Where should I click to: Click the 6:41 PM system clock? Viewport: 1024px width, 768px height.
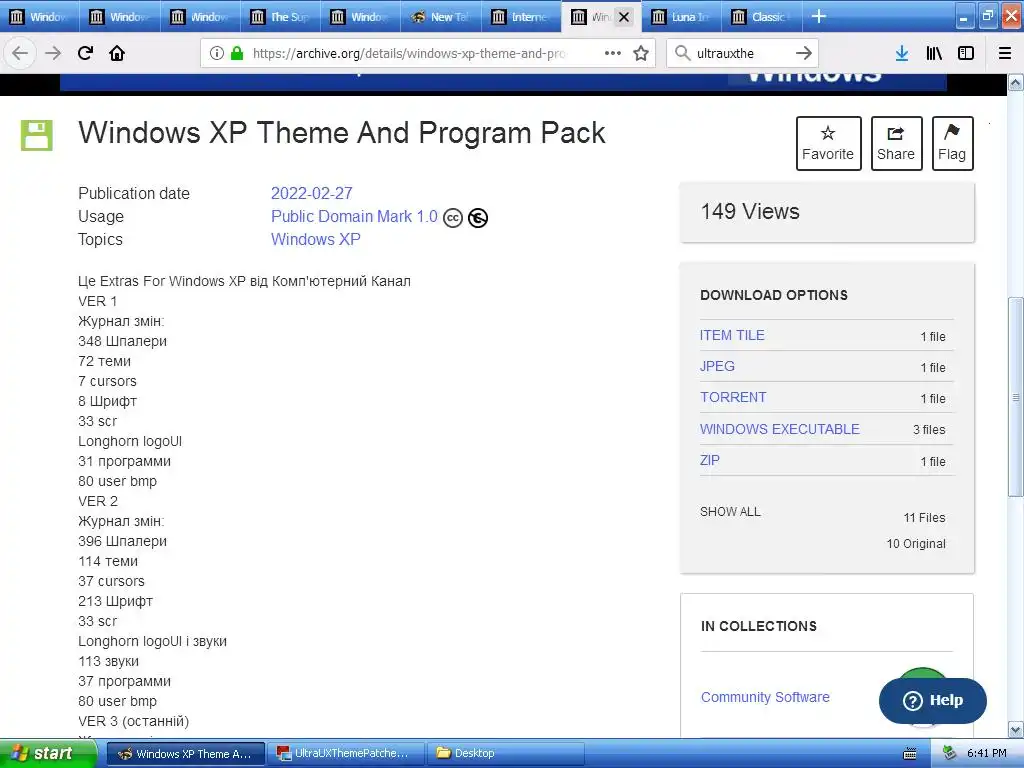click(987, 753)
